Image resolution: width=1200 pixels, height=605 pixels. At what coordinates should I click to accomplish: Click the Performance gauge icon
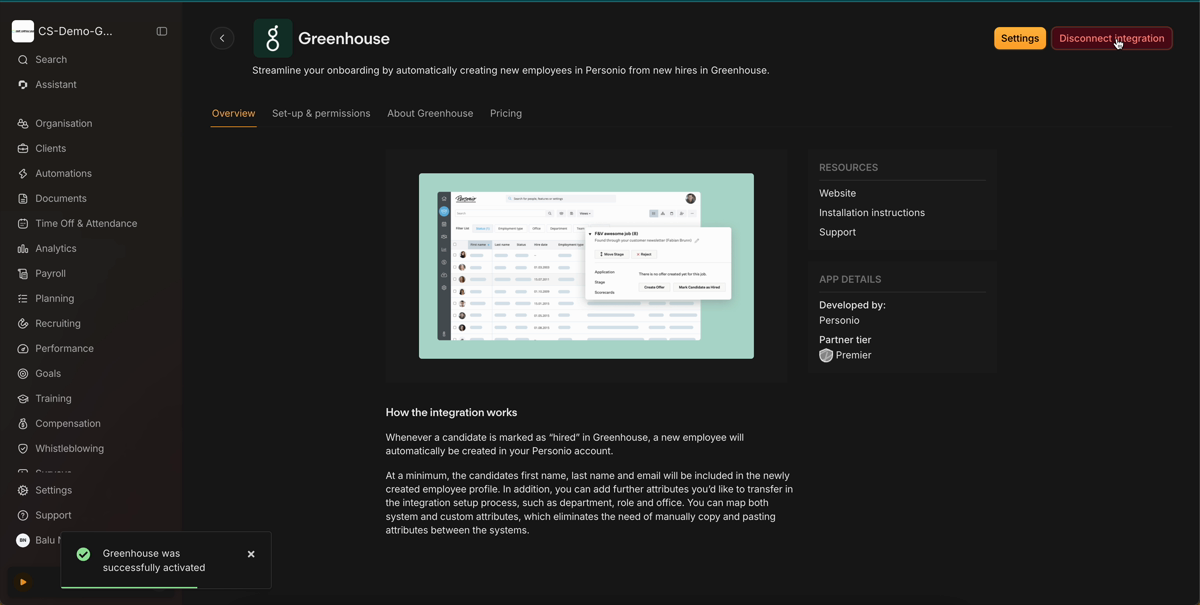[x=23, y=349]
